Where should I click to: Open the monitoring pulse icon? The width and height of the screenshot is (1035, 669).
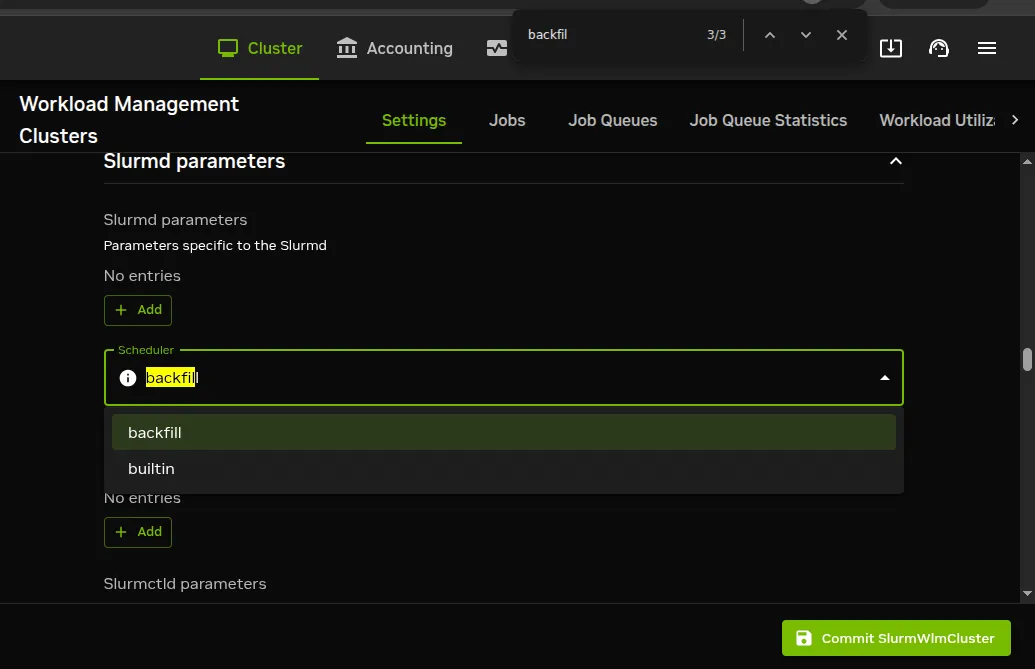point(496,48)
